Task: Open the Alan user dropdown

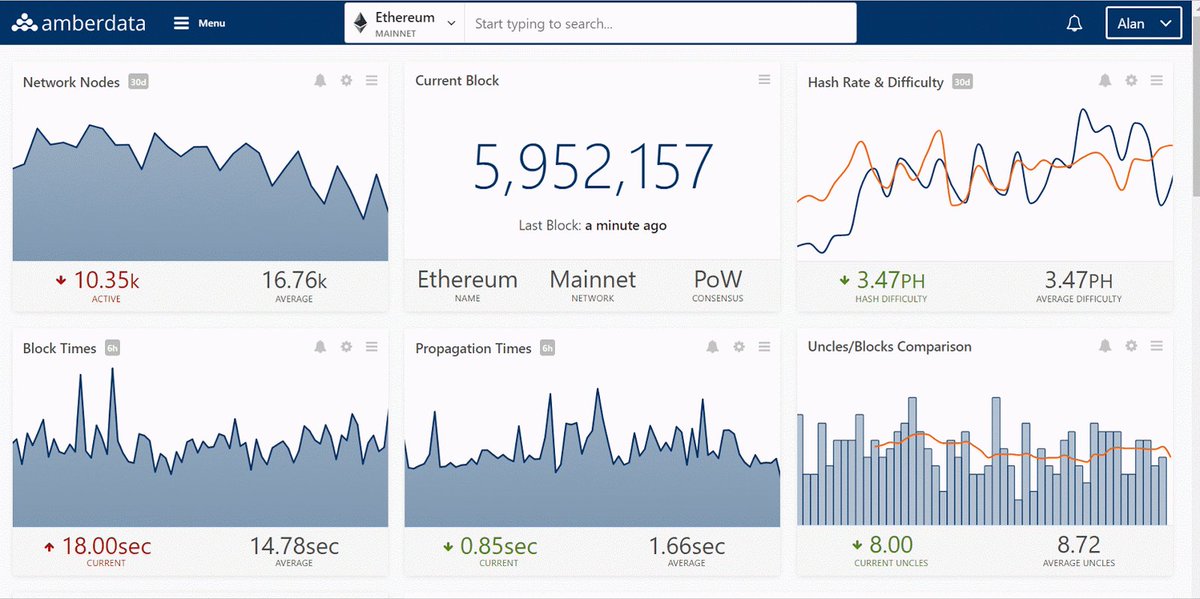Action: coord(1144,23)
